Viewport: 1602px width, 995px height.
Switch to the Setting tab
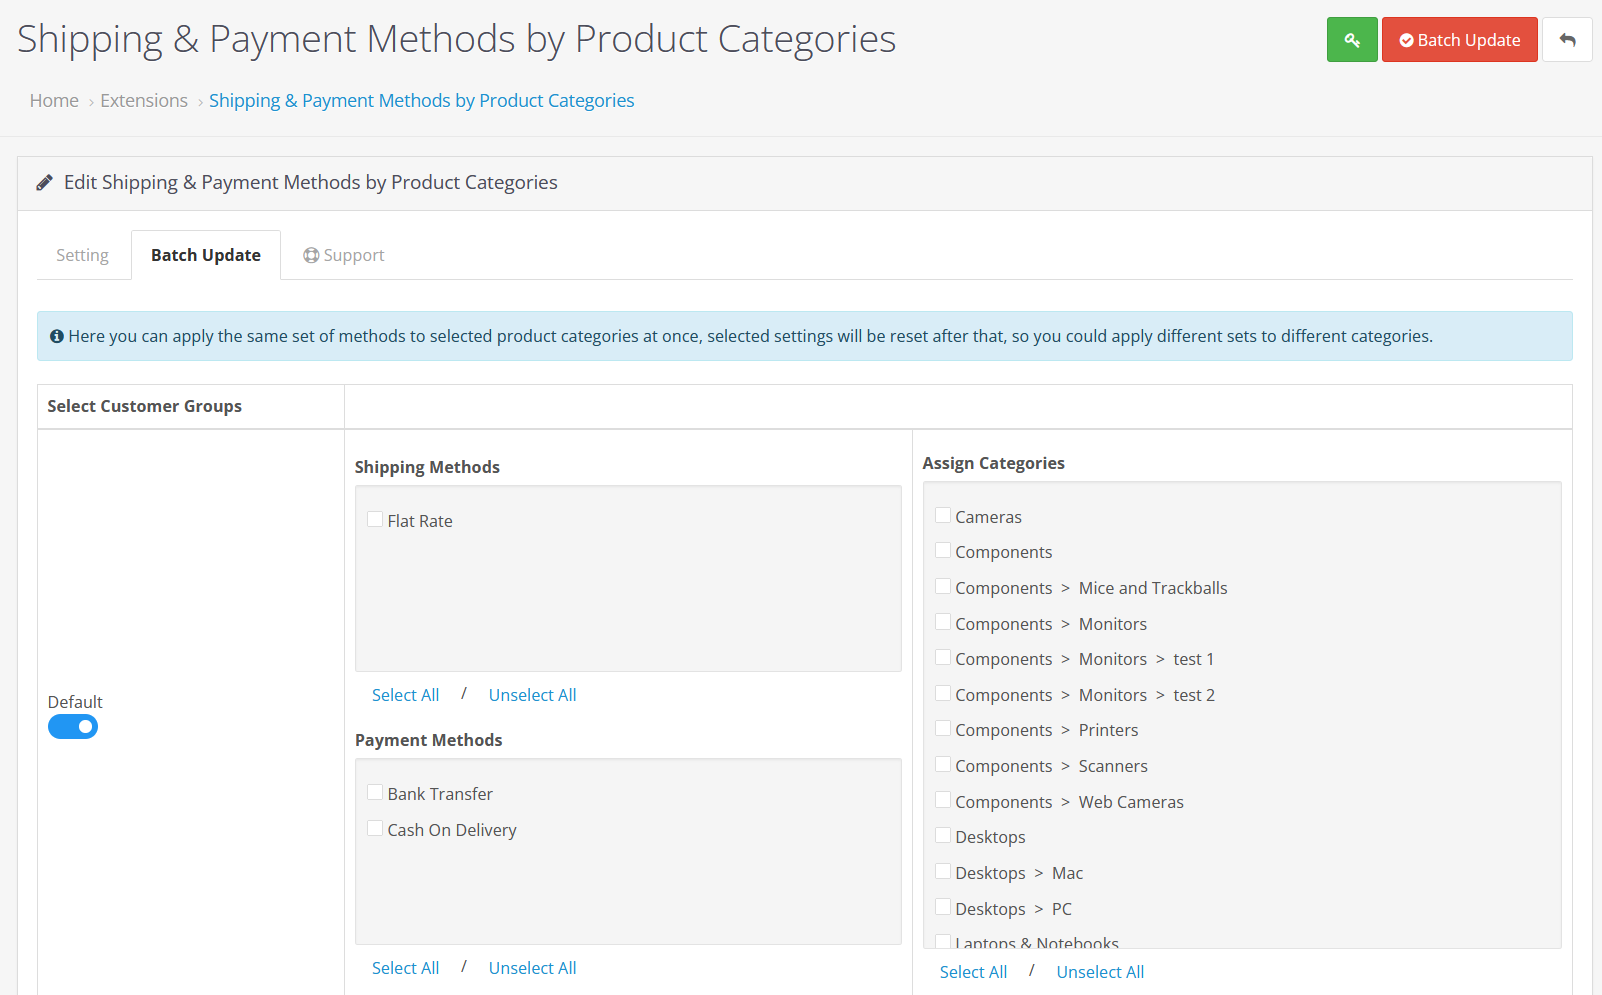(x=82, y=255)
